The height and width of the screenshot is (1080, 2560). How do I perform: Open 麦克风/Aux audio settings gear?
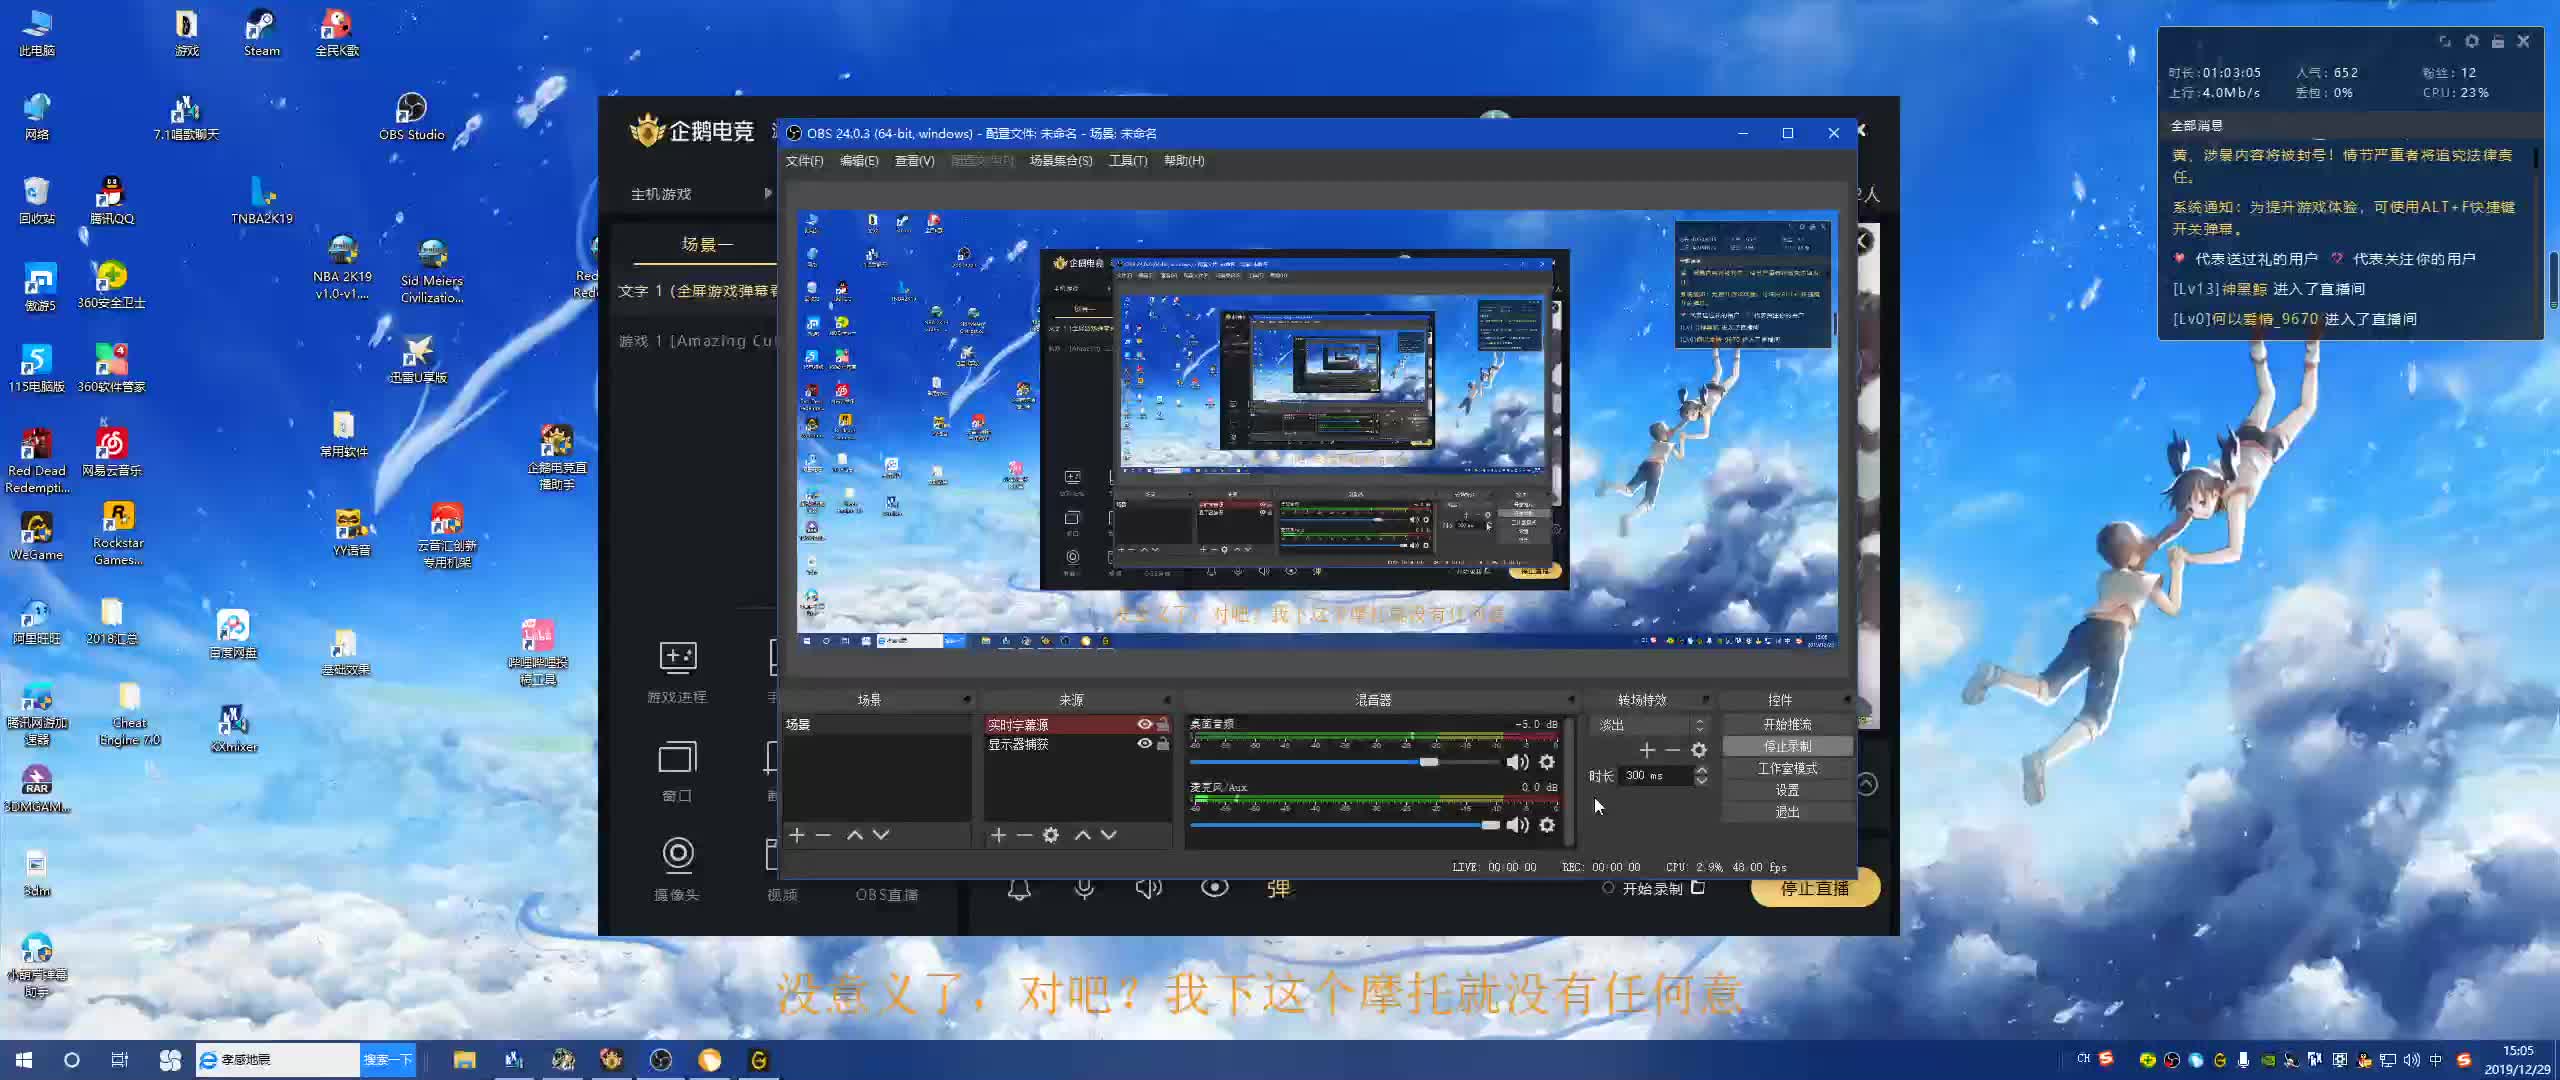tap(1547, 825)
